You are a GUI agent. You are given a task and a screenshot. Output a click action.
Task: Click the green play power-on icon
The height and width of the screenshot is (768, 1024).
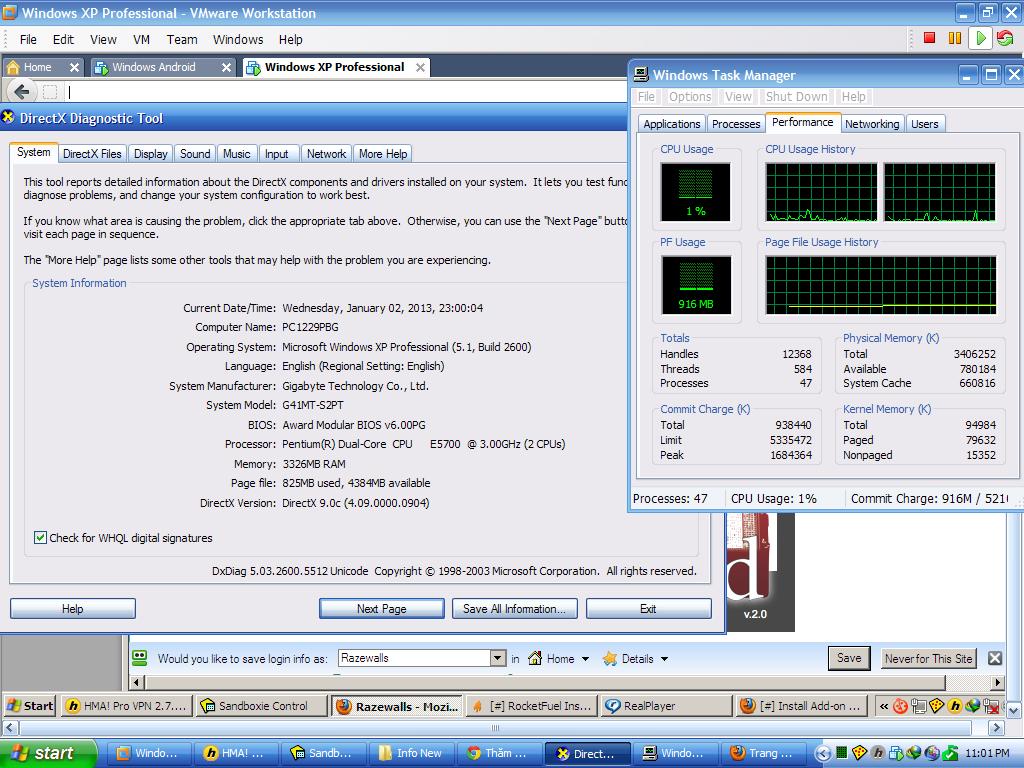point(980,38)
